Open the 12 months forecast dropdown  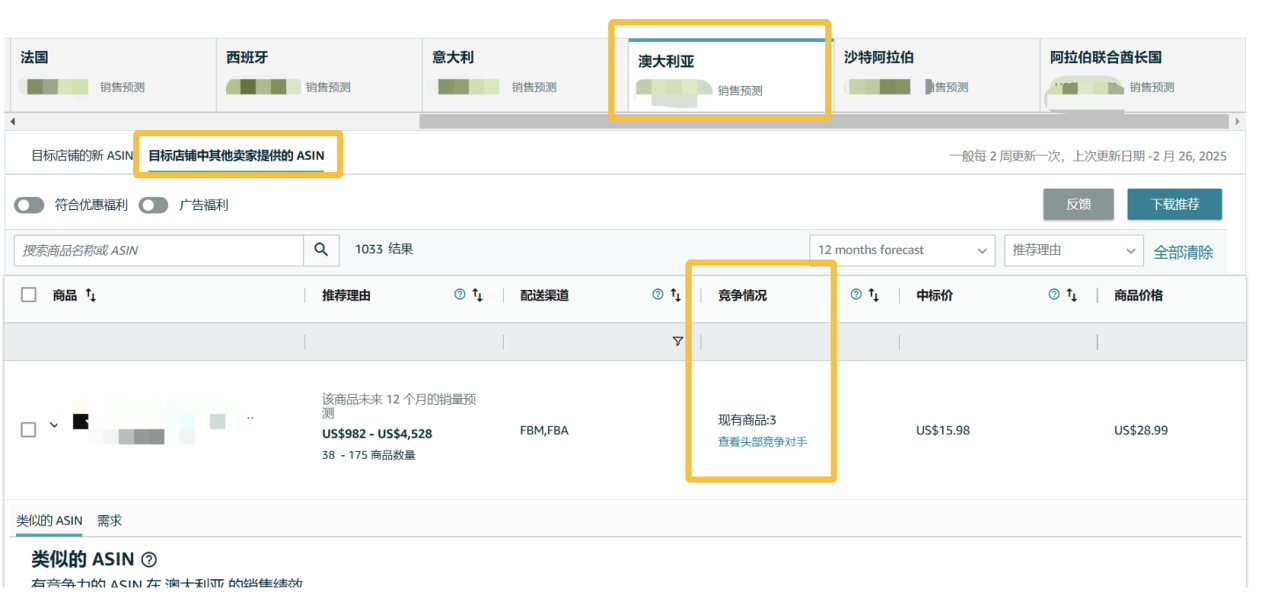901,250
